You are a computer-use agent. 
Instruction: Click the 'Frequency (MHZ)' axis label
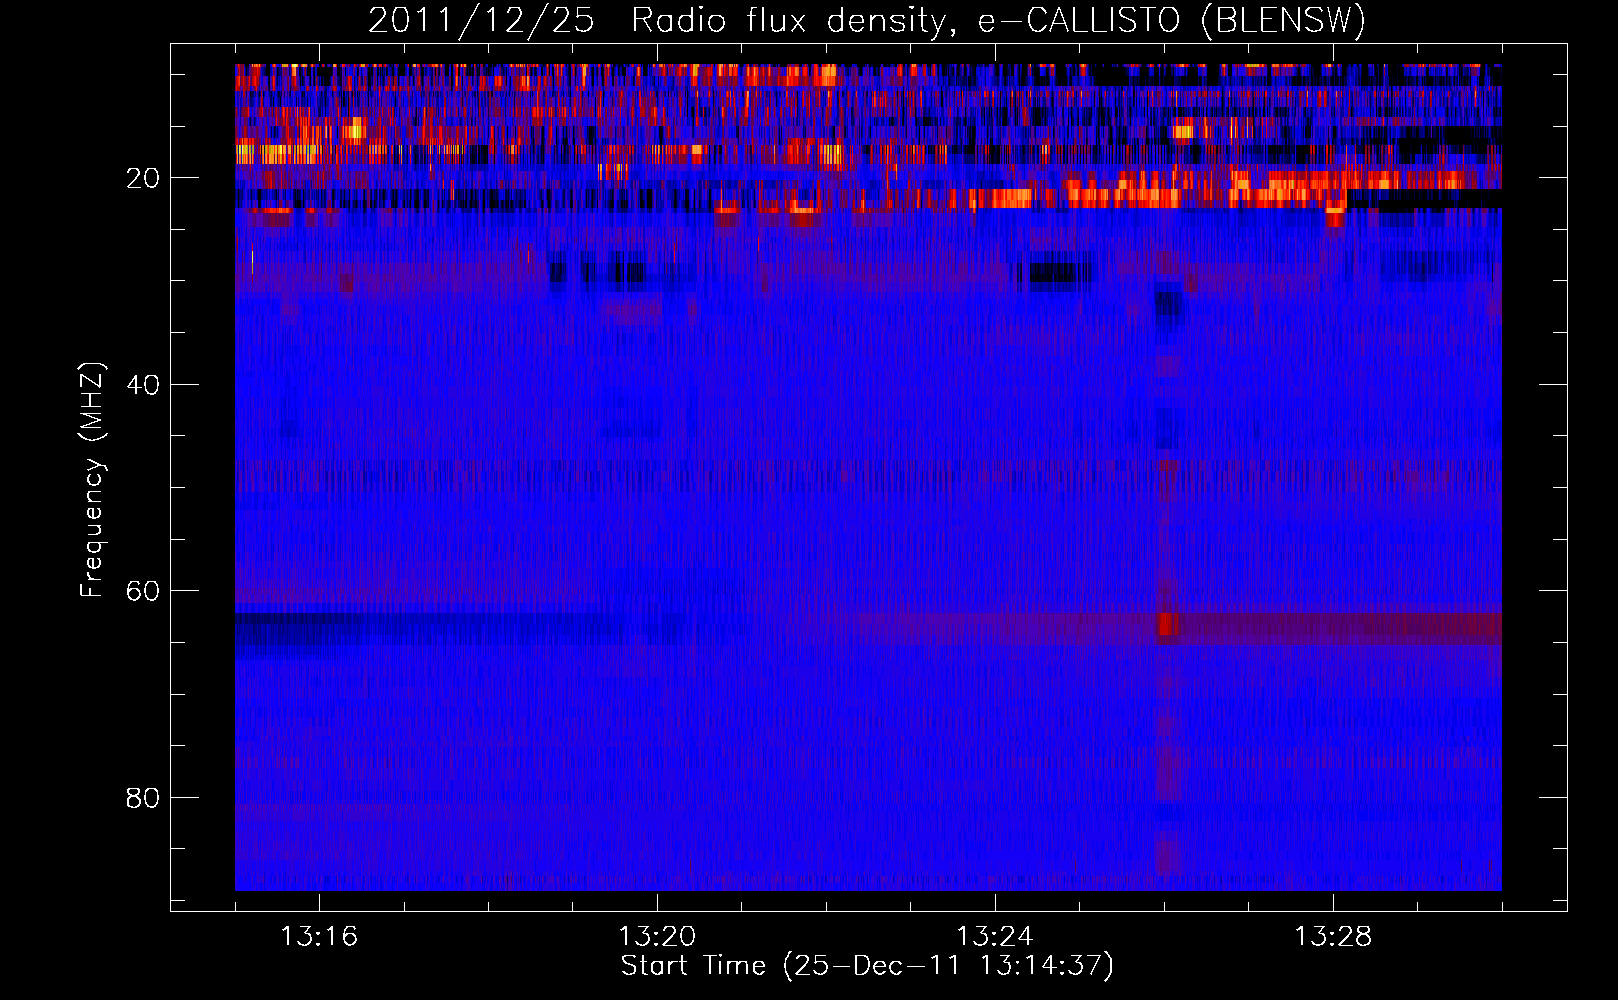tap(92, 480)
